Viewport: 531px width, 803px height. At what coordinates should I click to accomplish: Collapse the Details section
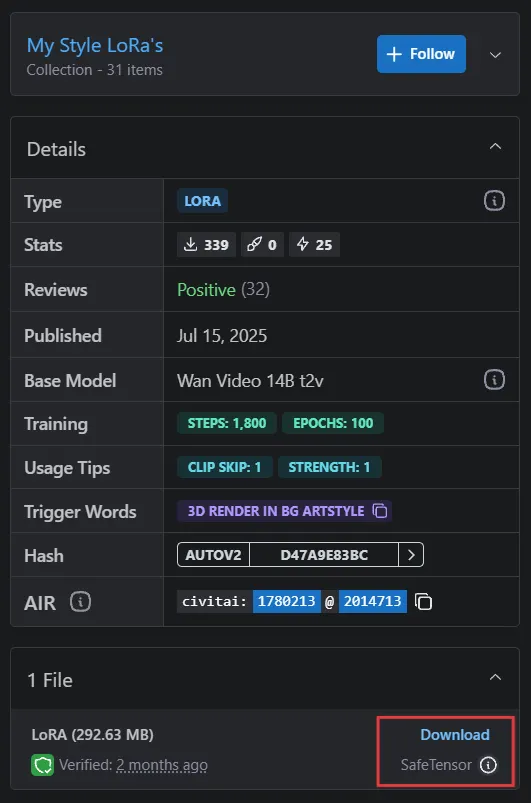point(495,147)
